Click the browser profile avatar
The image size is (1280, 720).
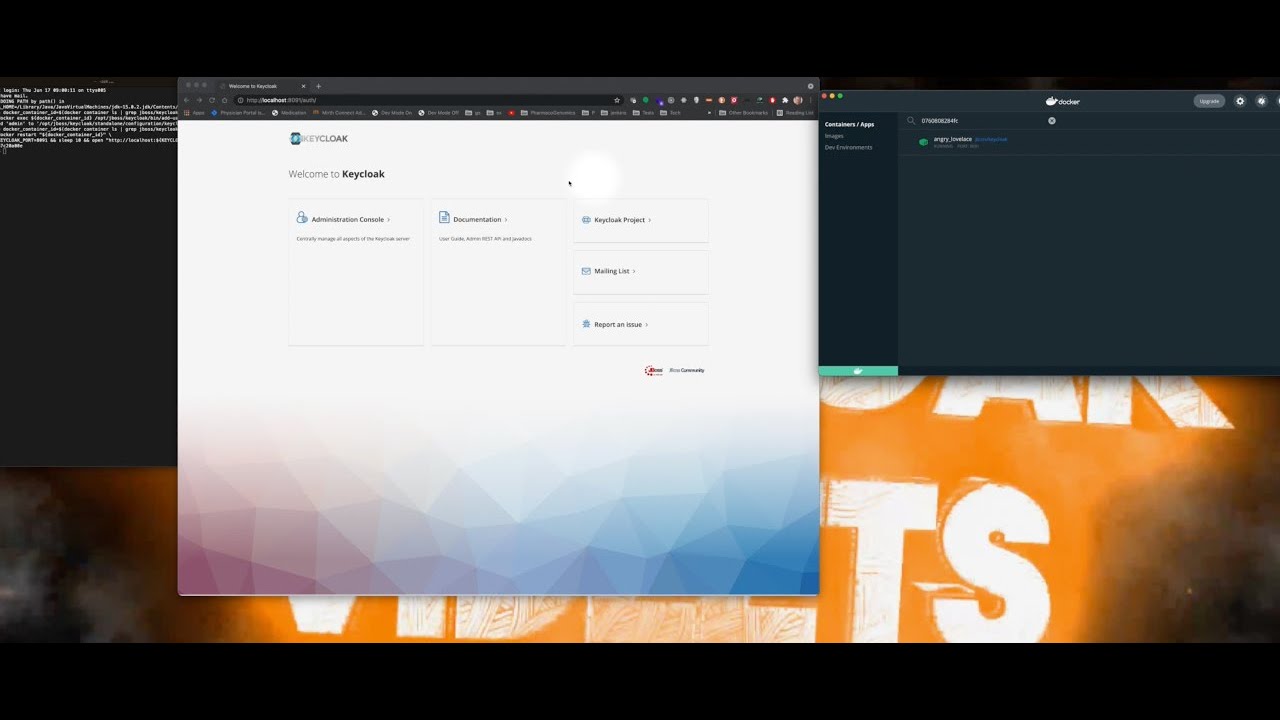tap(798, 100)
